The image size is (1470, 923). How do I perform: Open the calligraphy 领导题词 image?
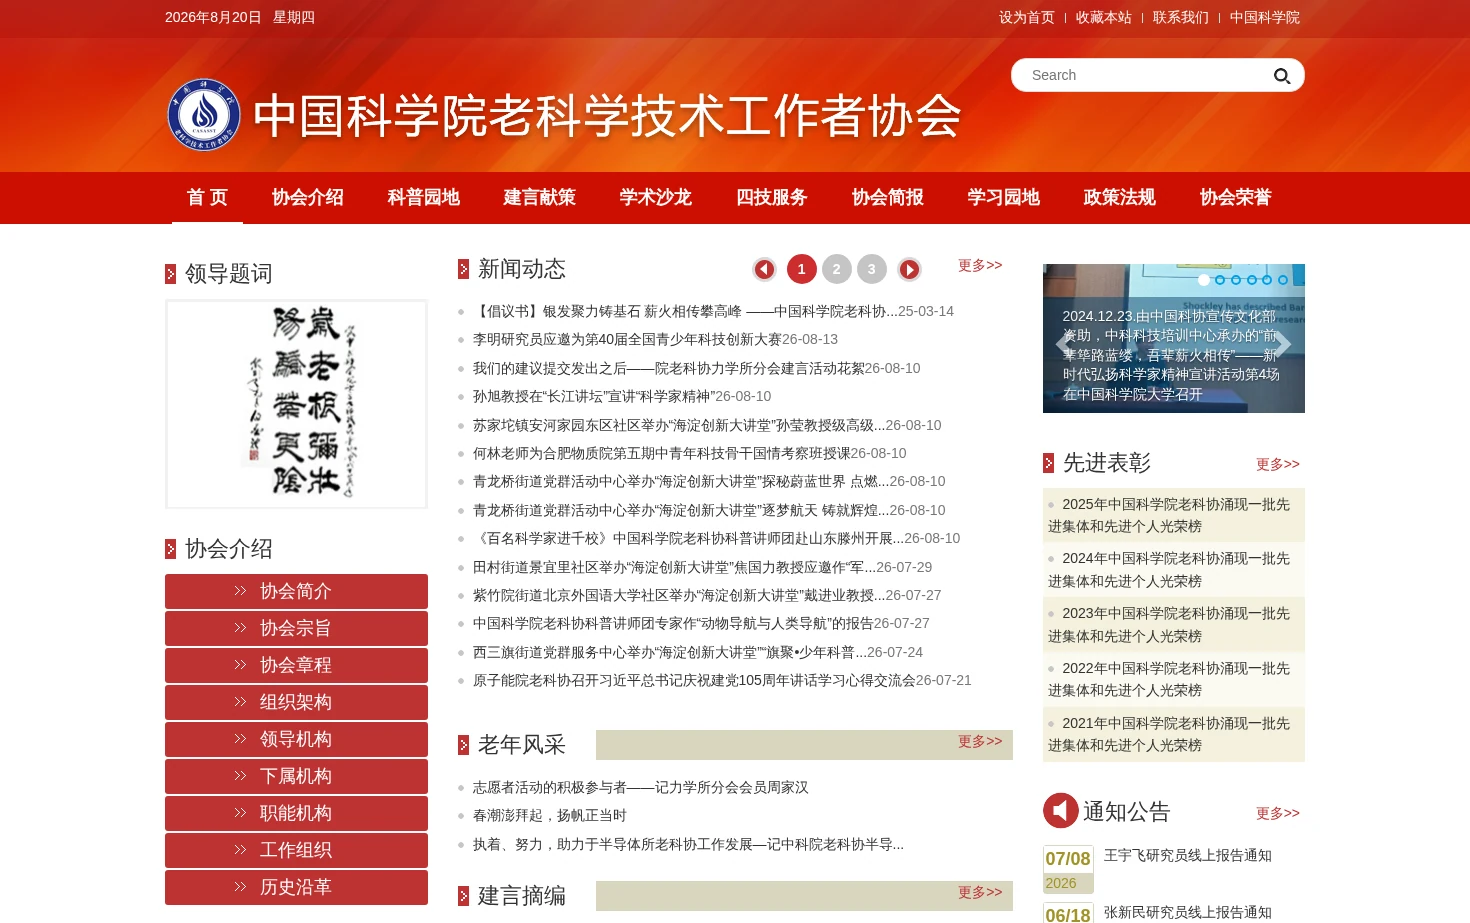tap(296, 404)
